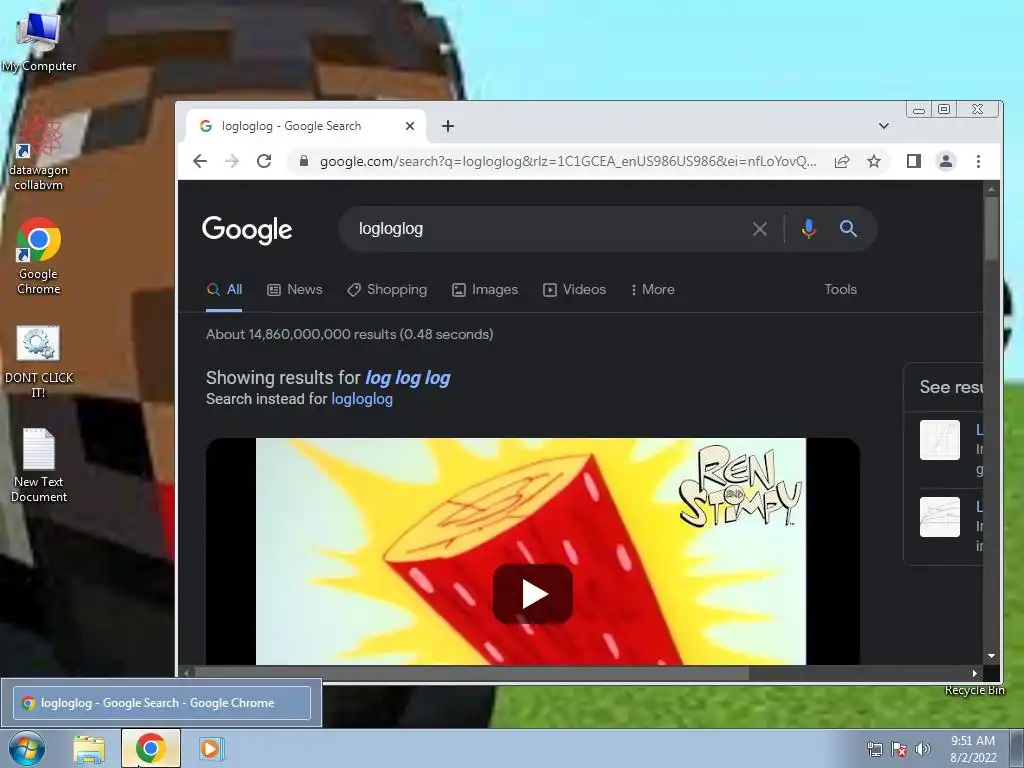
Task: Open the Windows Start button
Action: (x=27, y=748)
